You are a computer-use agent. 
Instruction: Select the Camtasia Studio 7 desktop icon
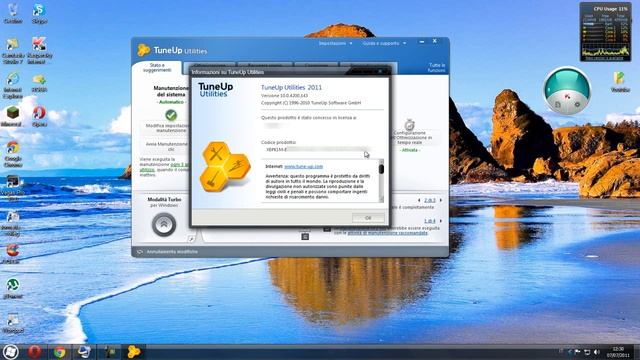[x=13, y=51]
